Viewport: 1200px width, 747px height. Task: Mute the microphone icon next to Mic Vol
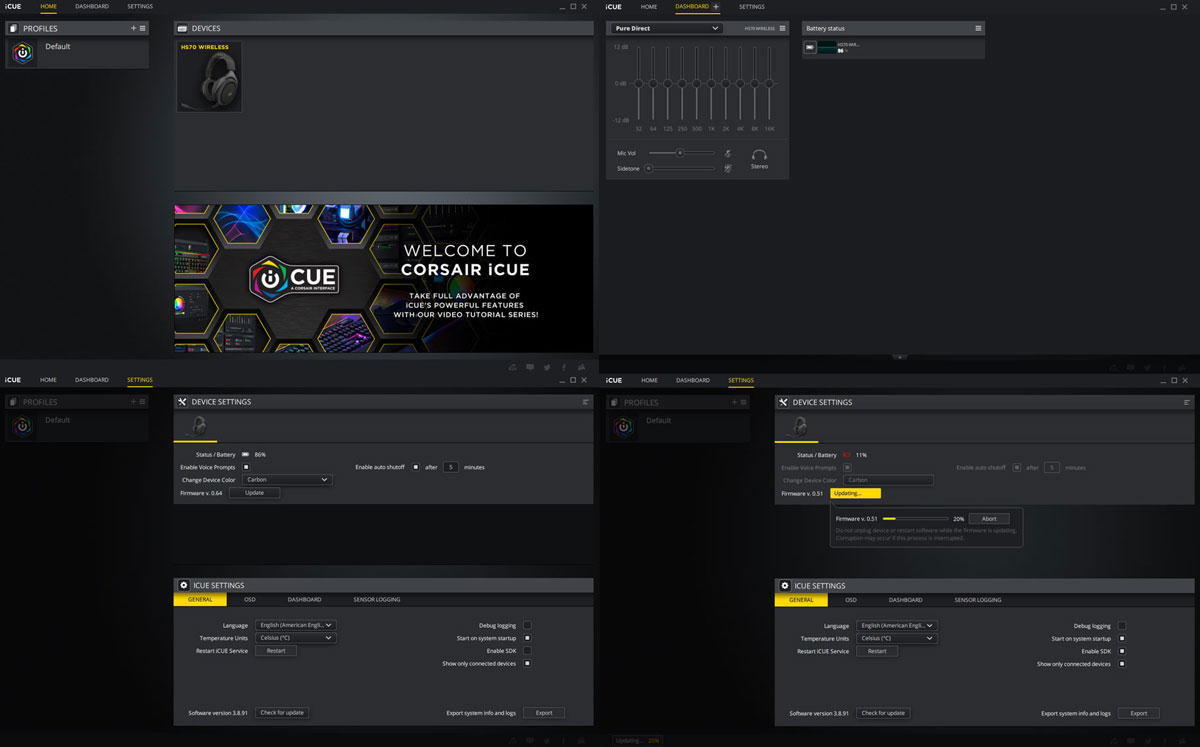click(728, 153)
